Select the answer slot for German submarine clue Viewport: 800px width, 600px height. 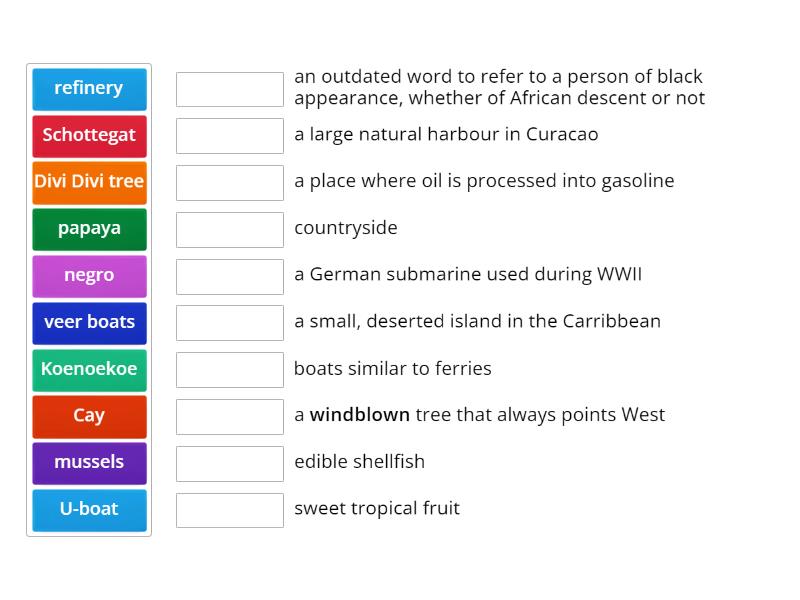(229, 276)
